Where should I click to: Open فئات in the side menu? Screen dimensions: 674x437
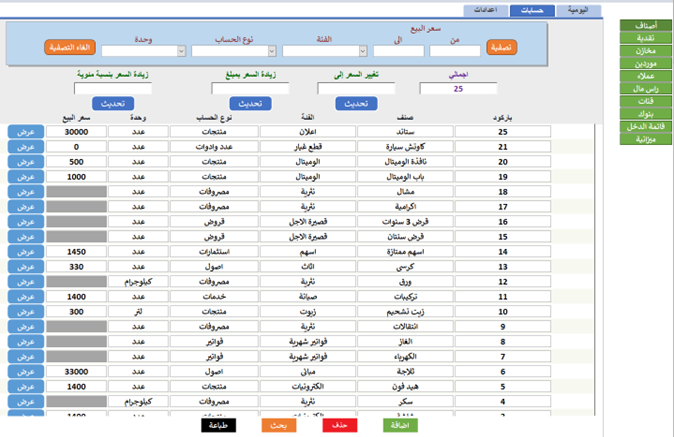(646, 101)
